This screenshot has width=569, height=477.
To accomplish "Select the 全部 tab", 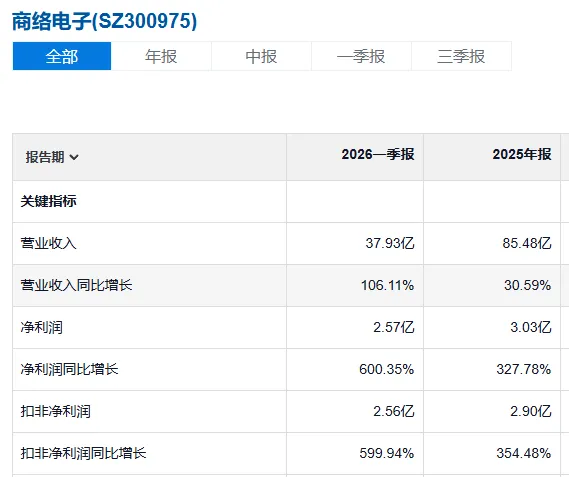I will 62,56.
